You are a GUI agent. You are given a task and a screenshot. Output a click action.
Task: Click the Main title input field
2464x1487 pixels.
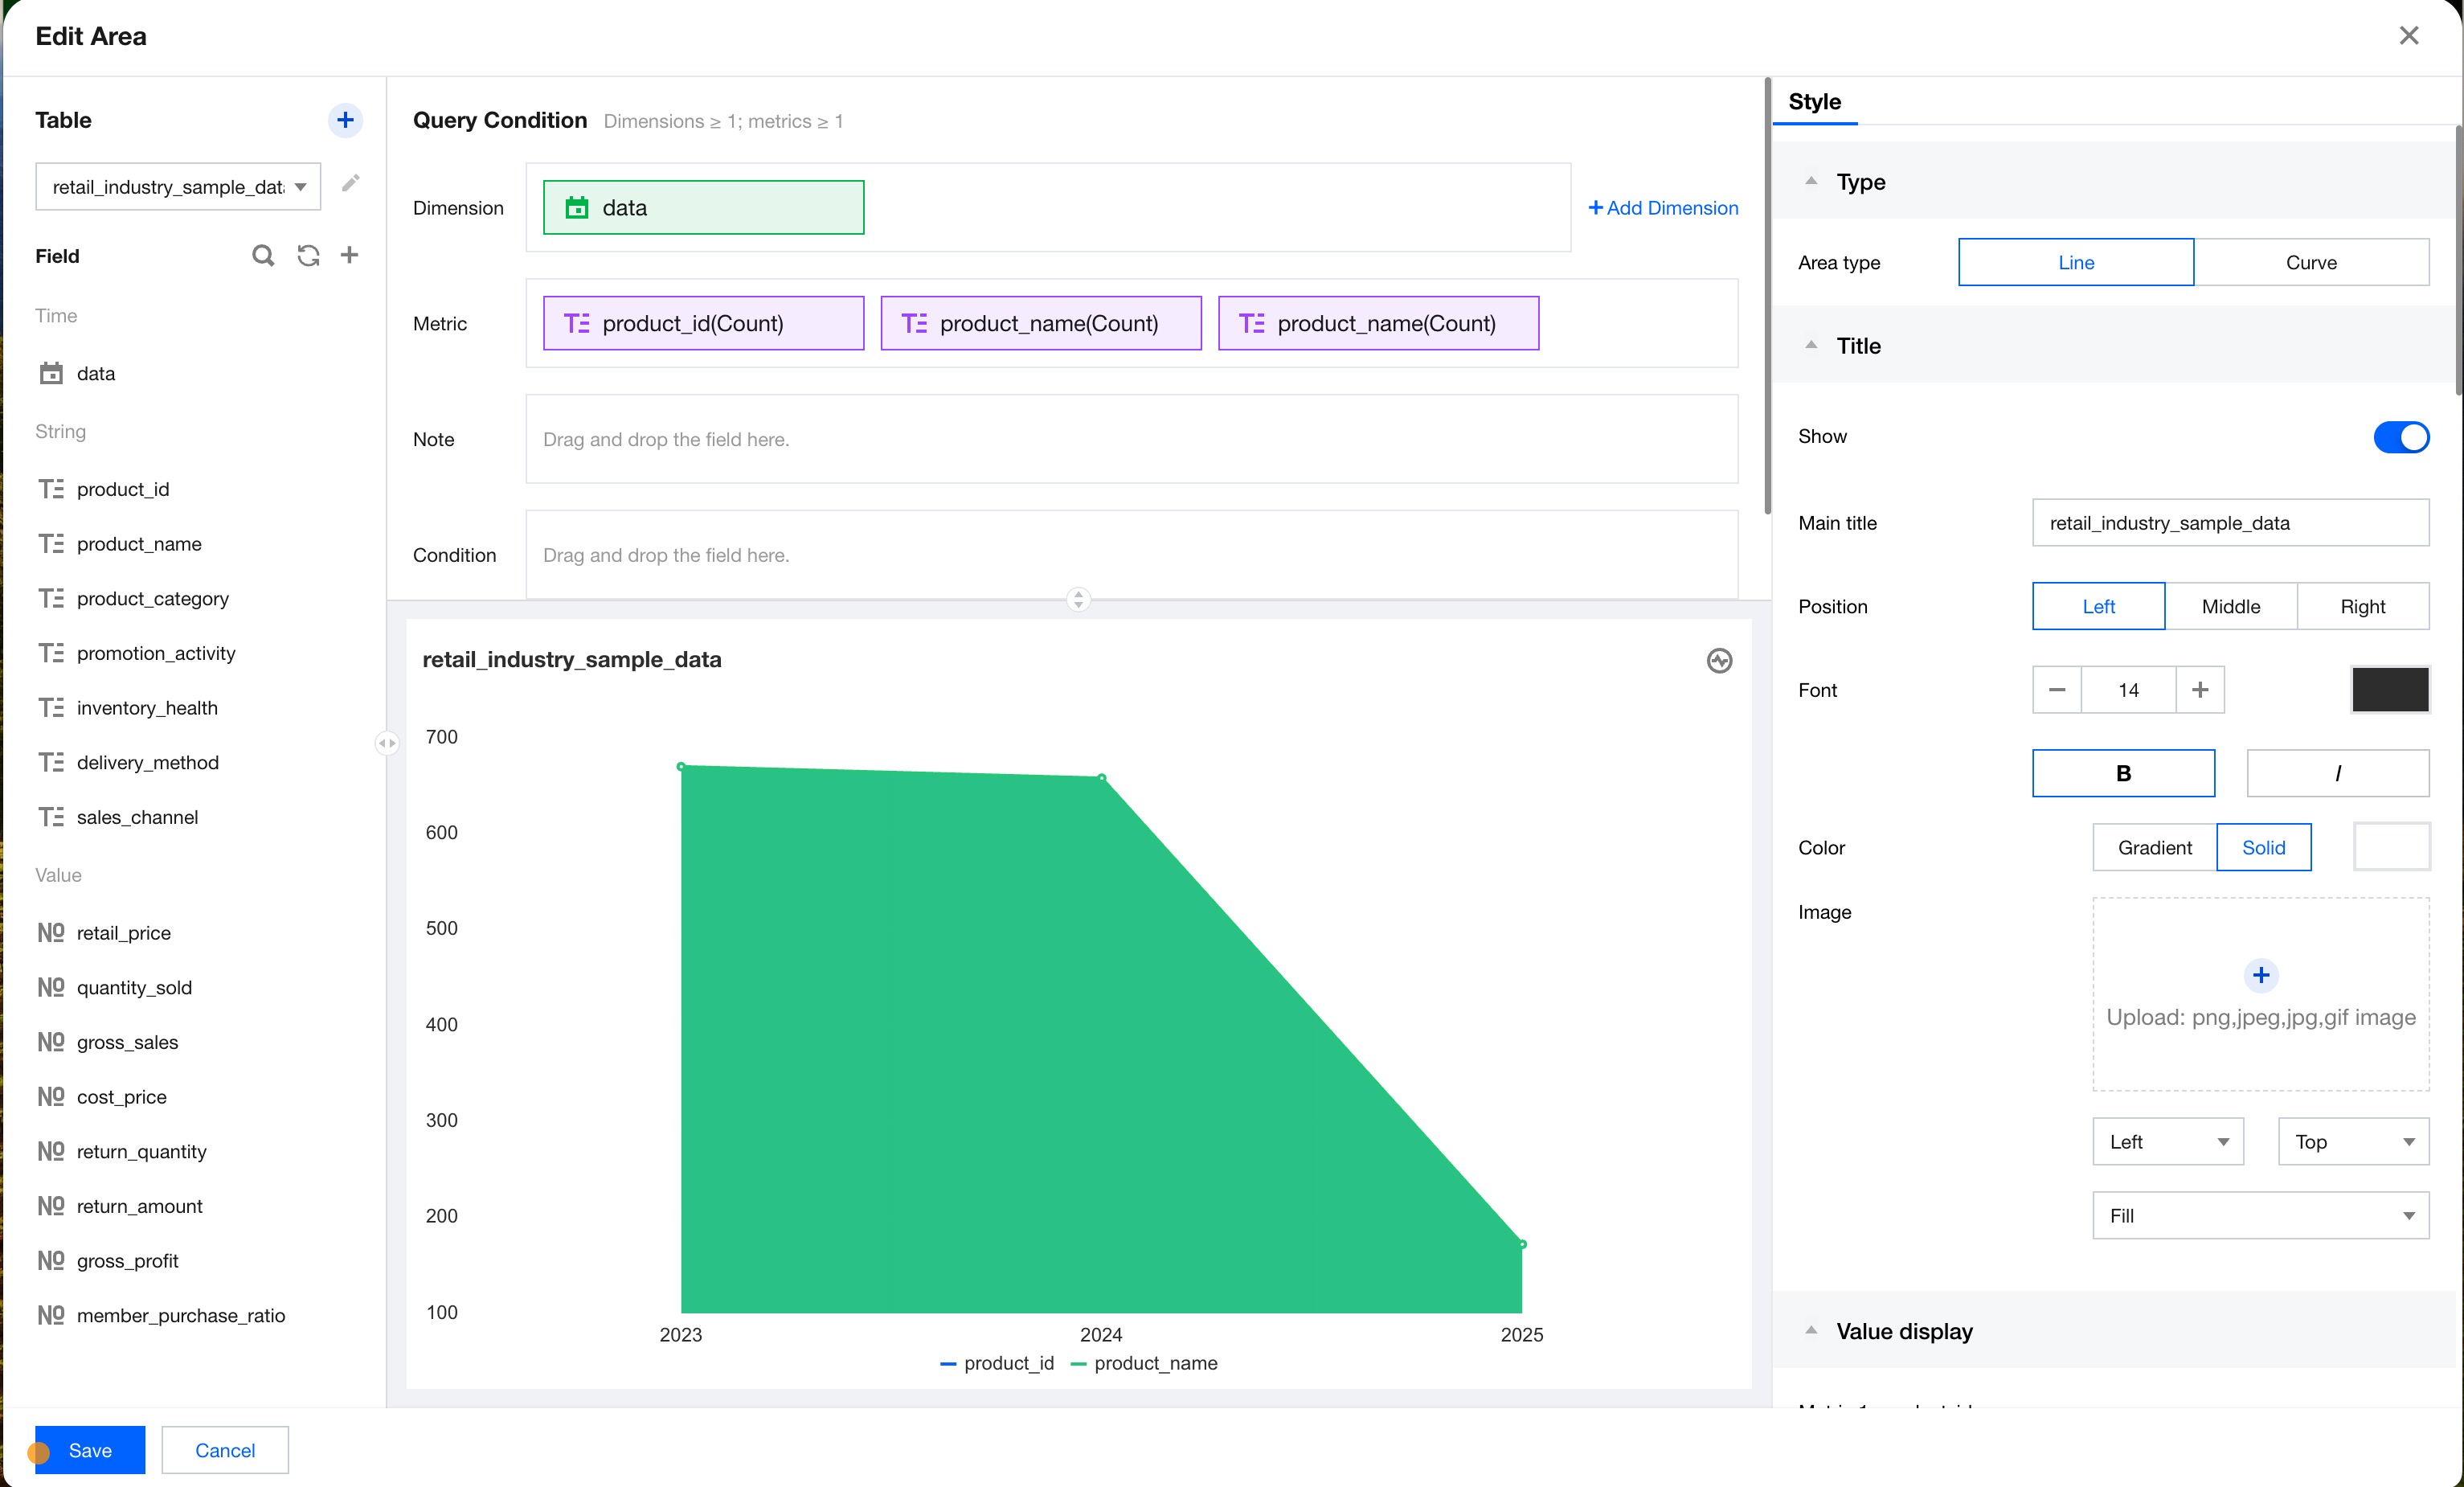(x=2230, y=523)
